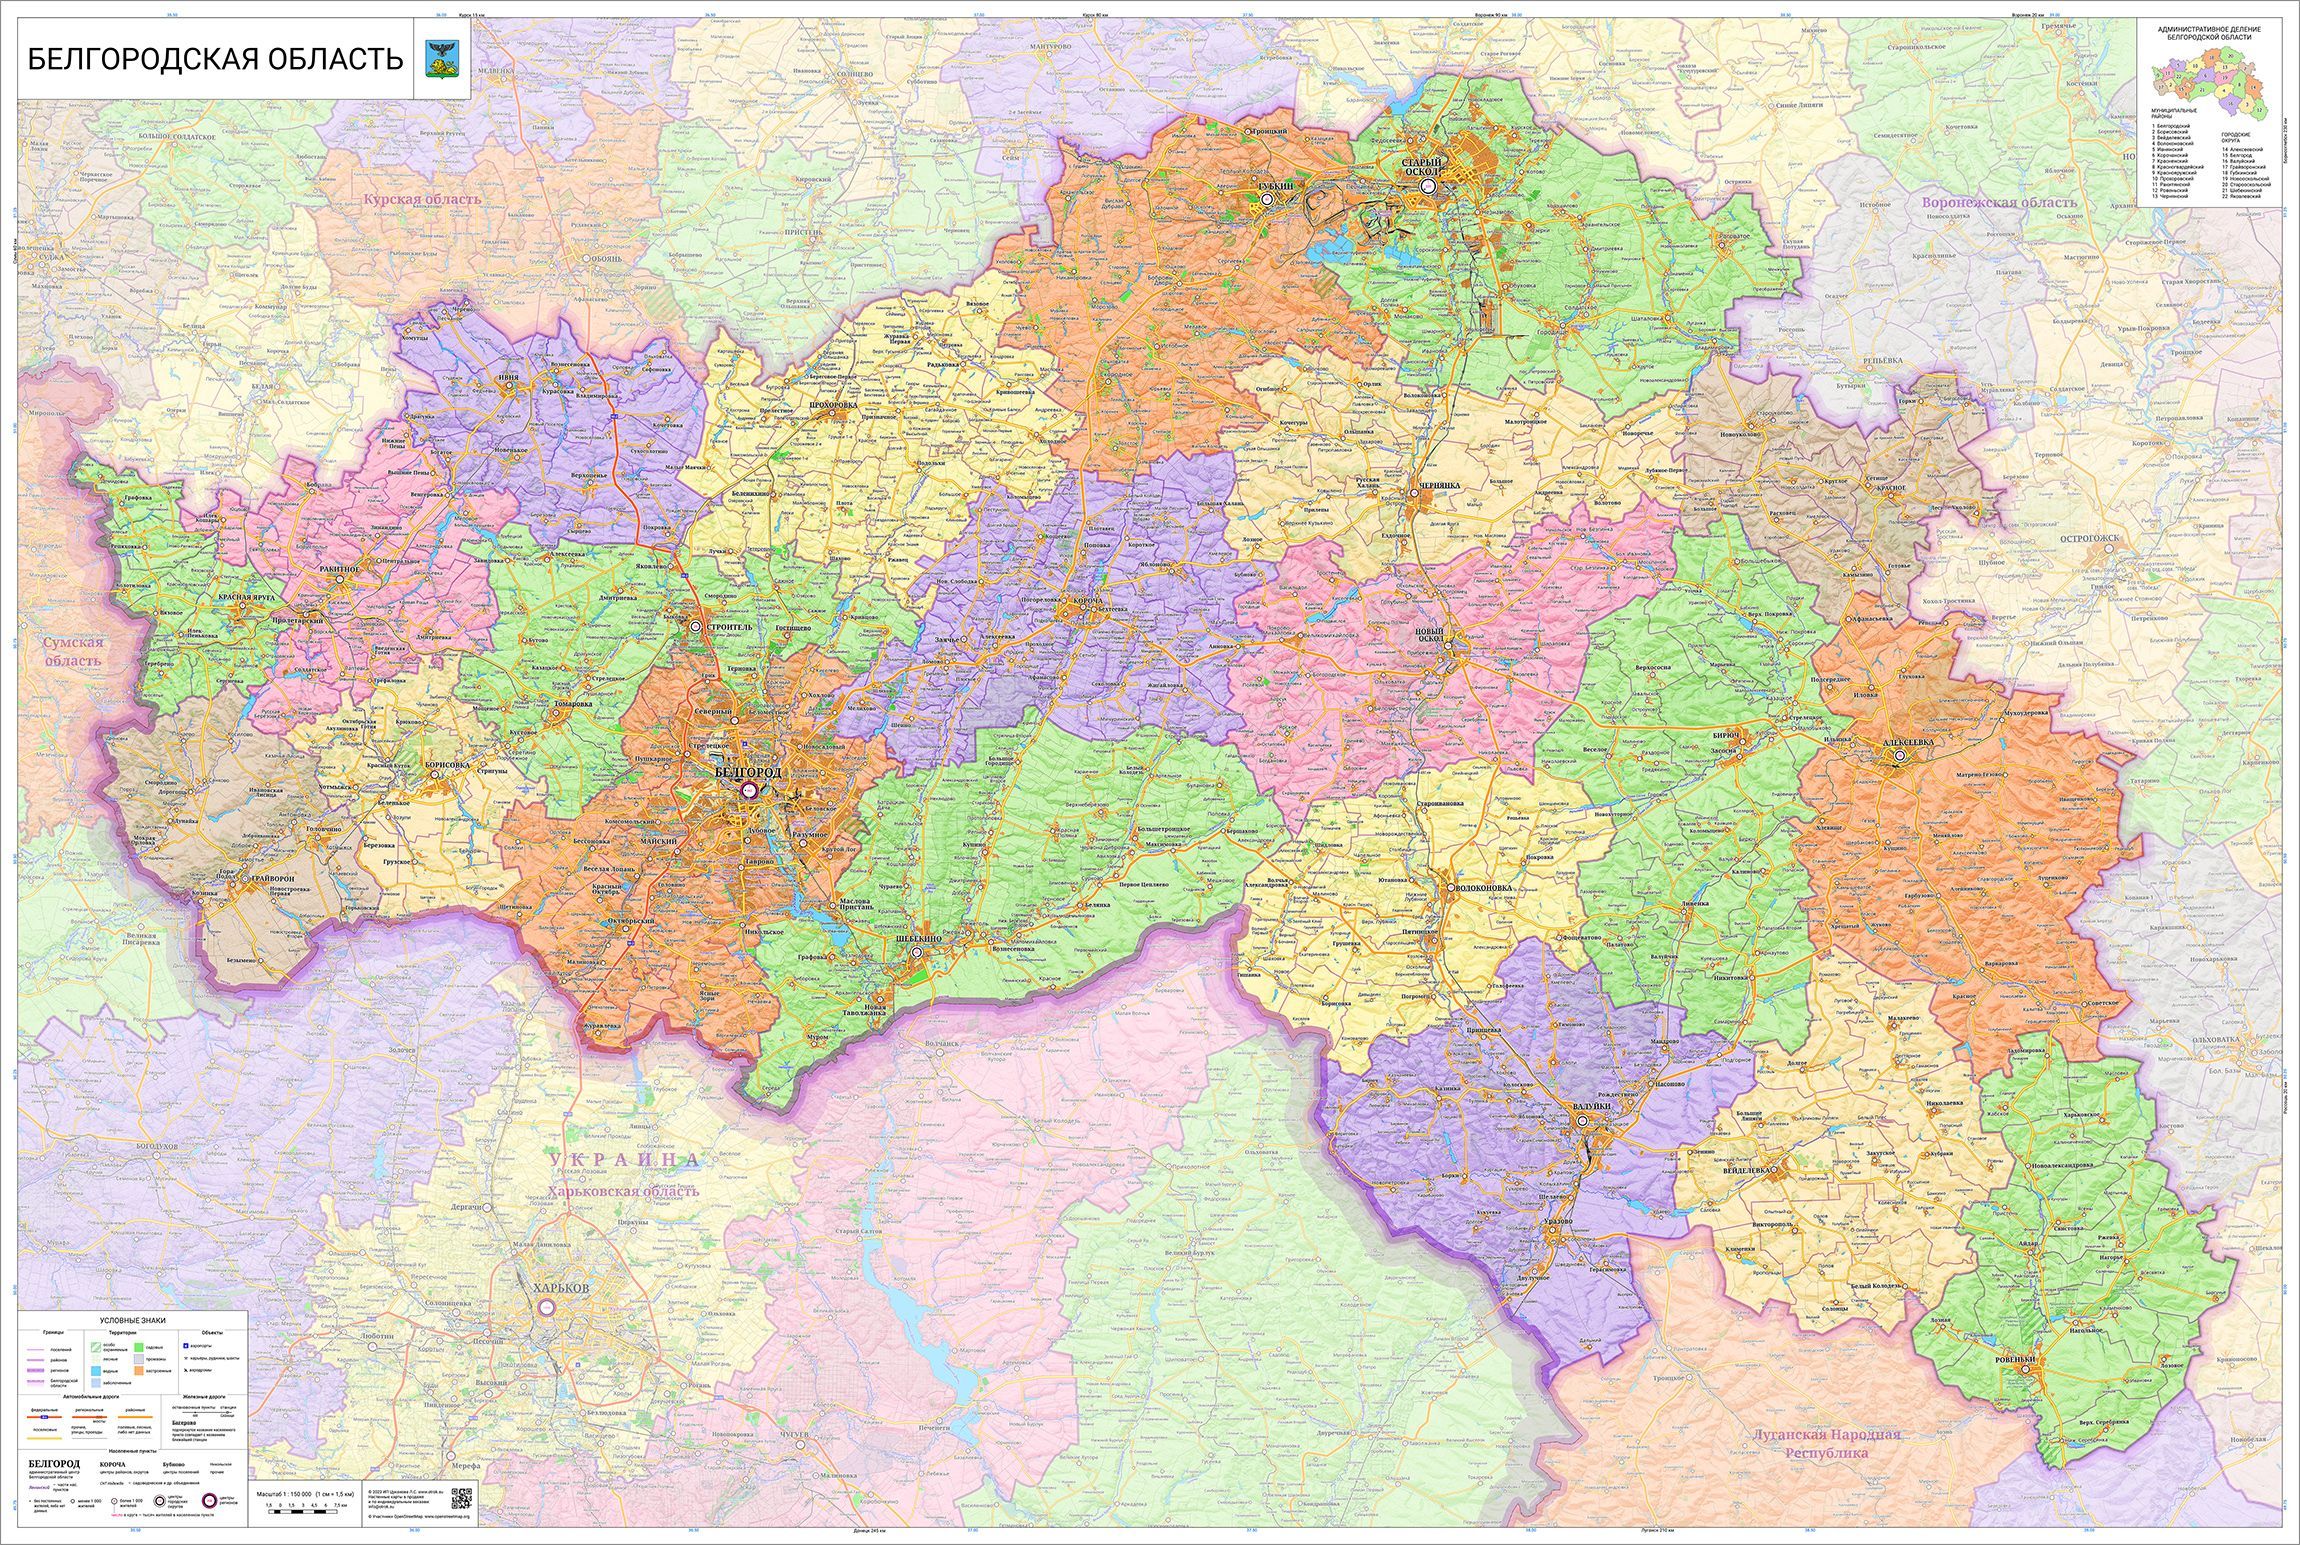Click the district road sample line in legend
The height and width of the screenshot is (1545, 2300).
click(x=135, y=1417)
